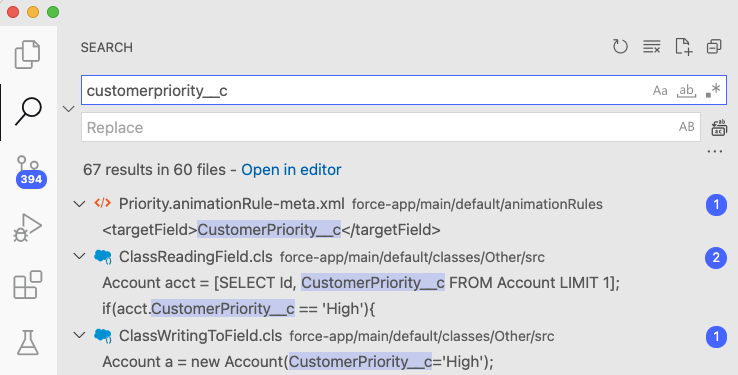The width and height of the screenshot is (738, 375).
Task: Toggle Match Case option
Action: click(x=660, y=90)
